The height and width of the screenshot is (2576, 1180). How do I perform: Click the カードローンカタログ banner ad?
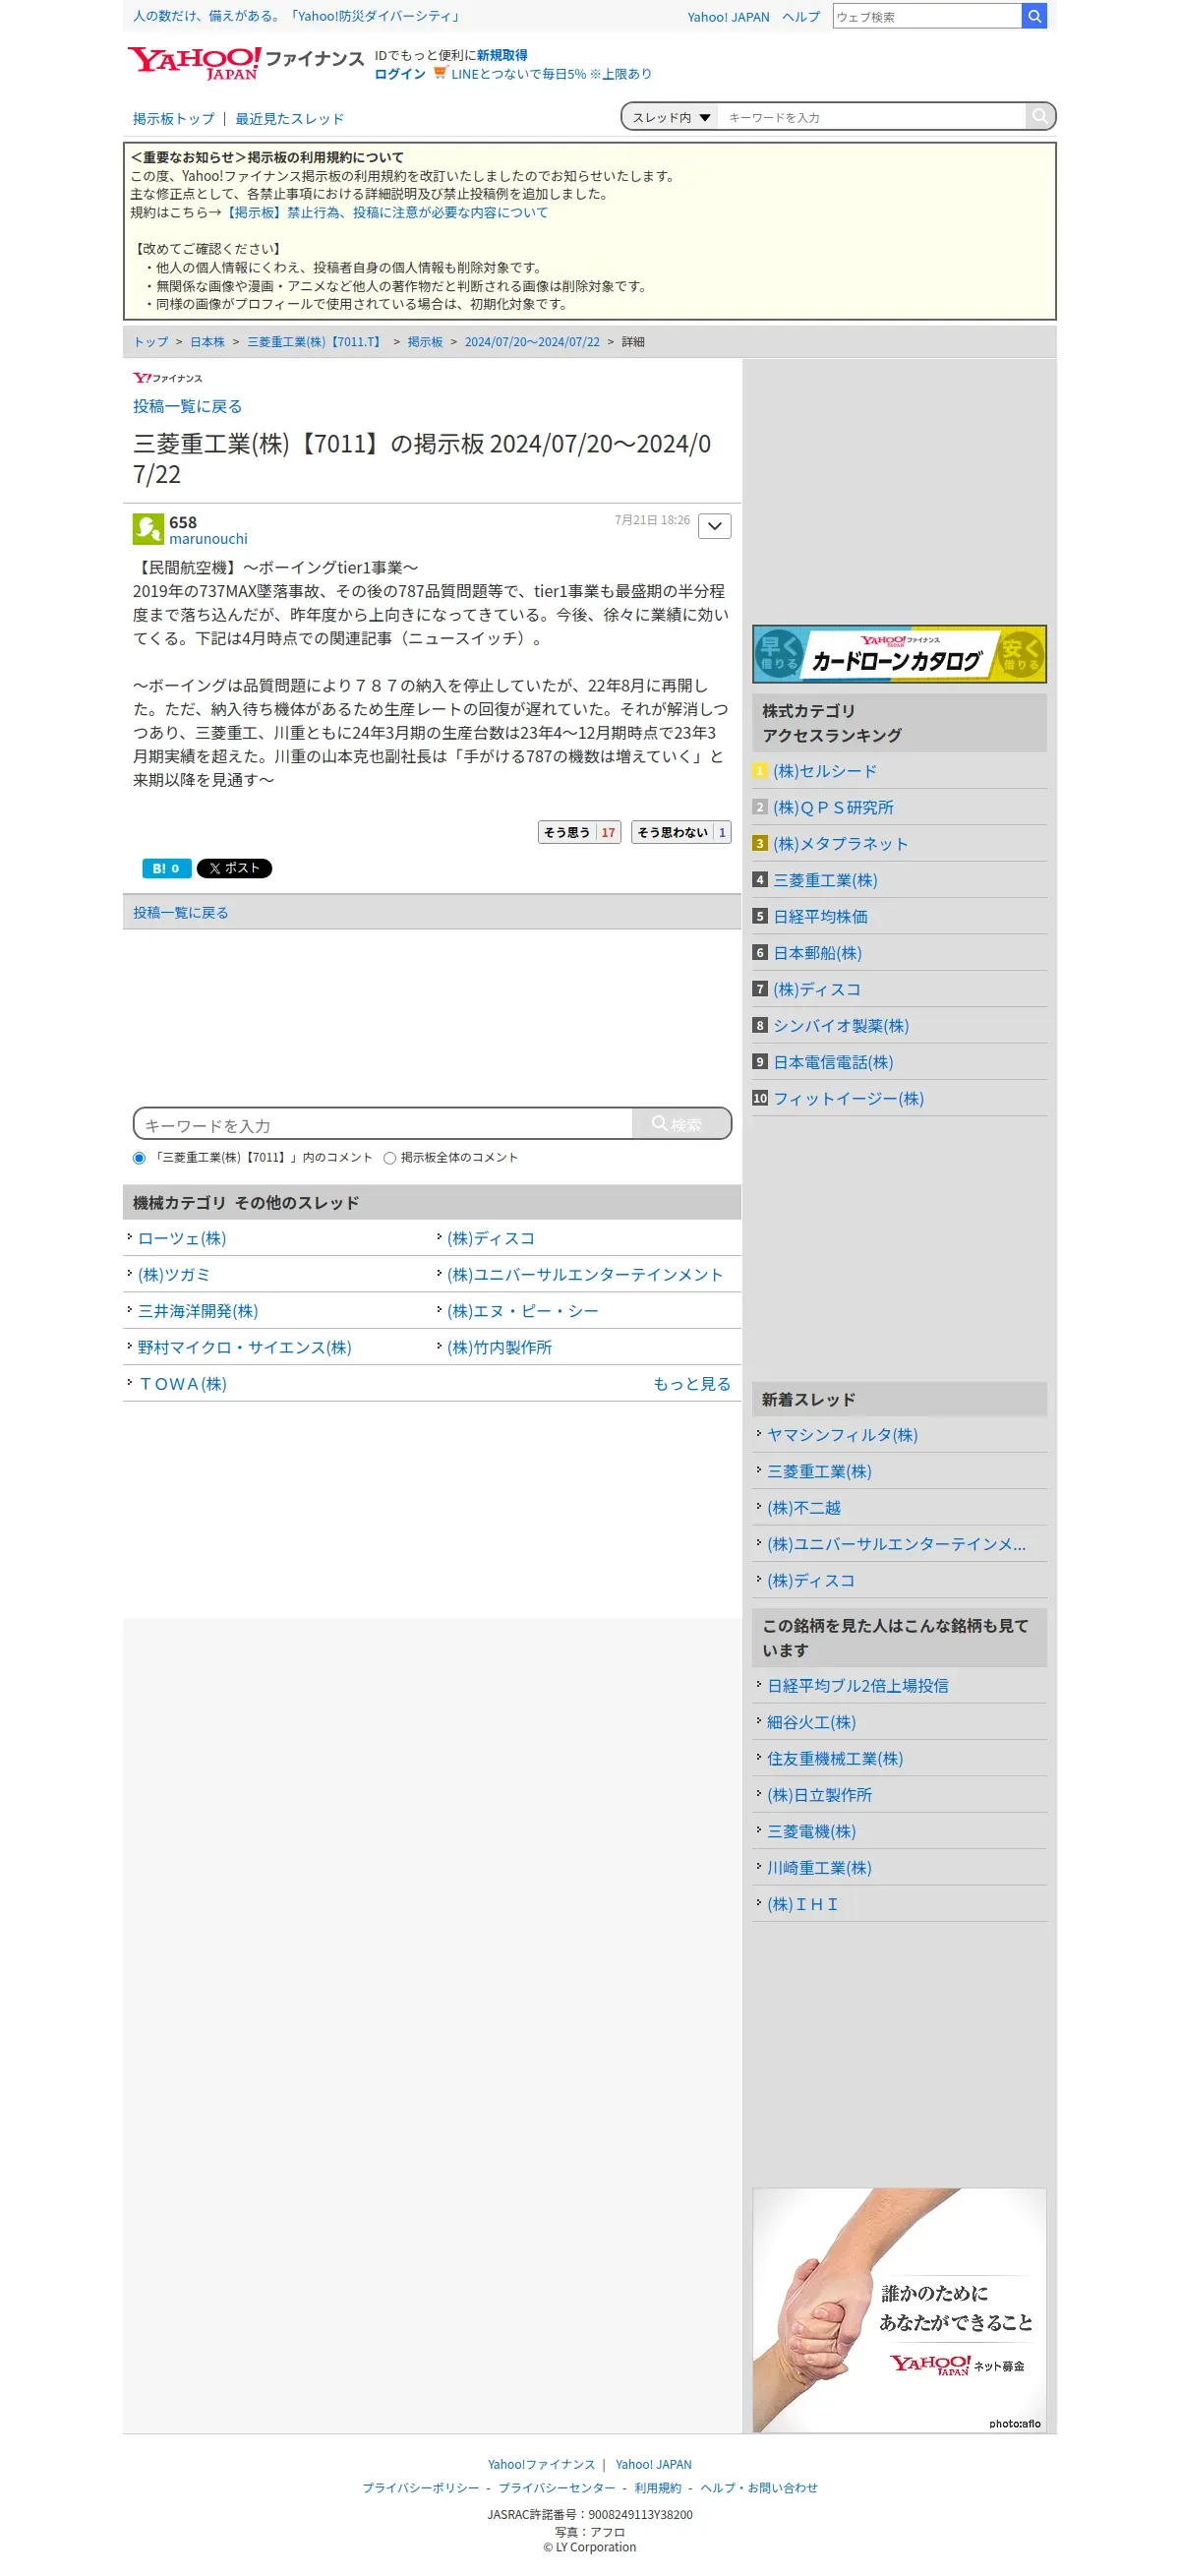(899, 653)
